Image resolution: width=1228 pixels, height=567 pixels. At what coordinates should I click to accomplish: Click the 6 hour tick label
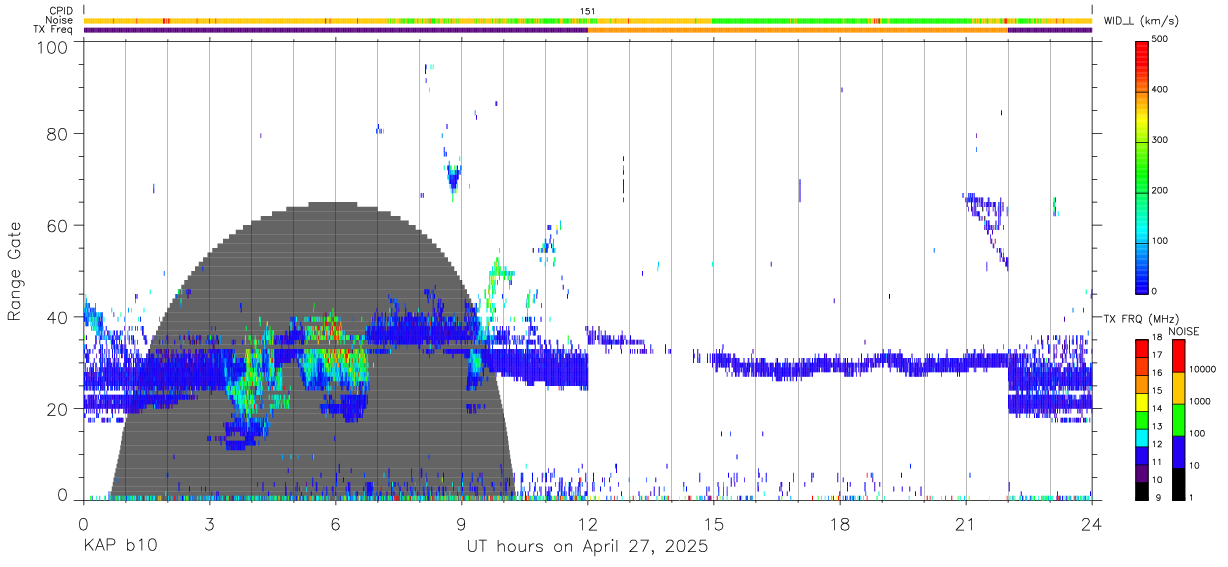pyautogui.click(x=335, y=524)
